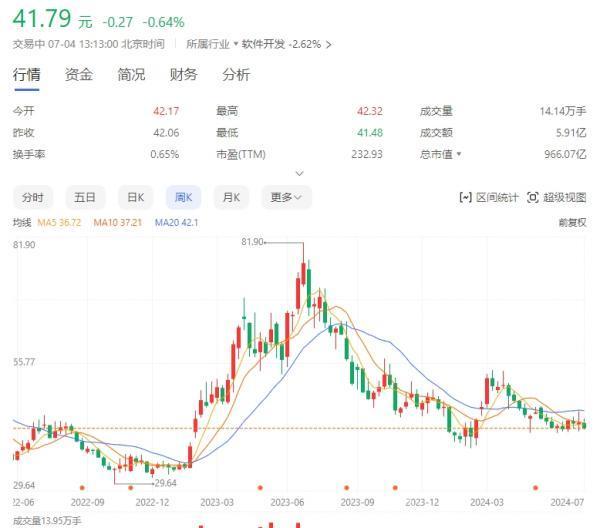Screen dimensions: 600x528
Task: Click the 2023-06 date axis label
Action: [x=287, y=502]
